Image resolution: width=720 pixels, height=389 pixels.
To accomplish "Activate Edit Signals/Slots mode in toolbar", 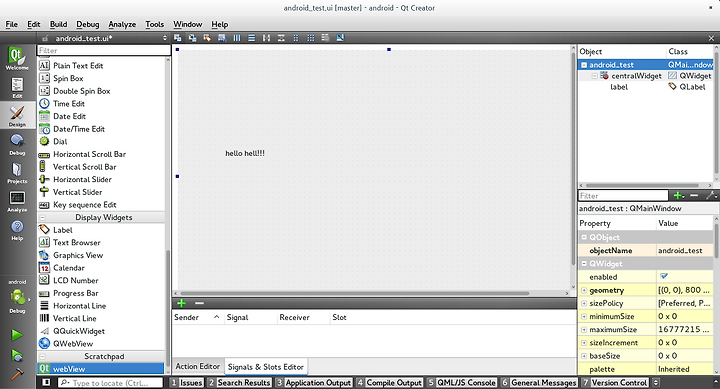I will [x=192, y=38].
